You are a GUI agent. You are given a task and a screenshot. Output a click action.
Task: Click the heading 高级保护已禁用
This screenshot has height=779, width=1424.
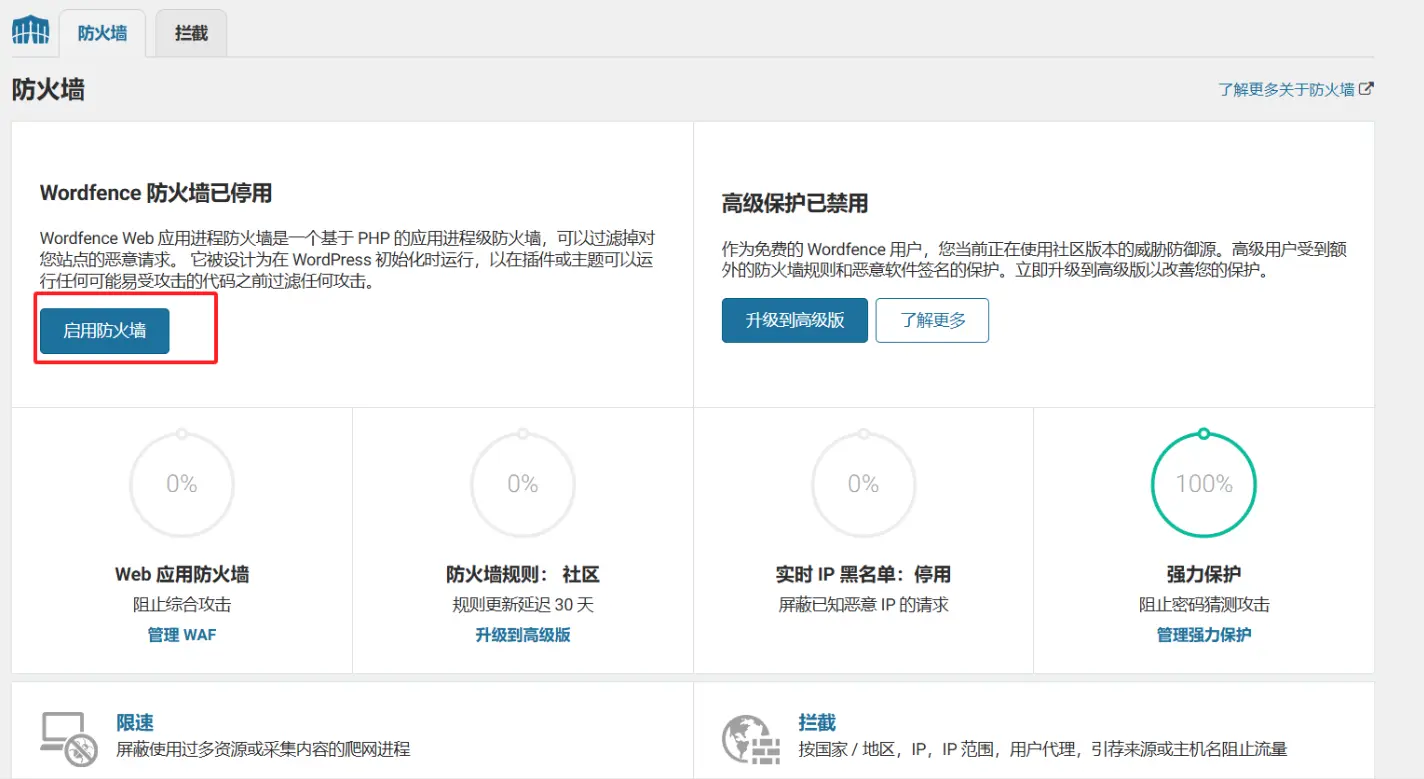point(795,204)
